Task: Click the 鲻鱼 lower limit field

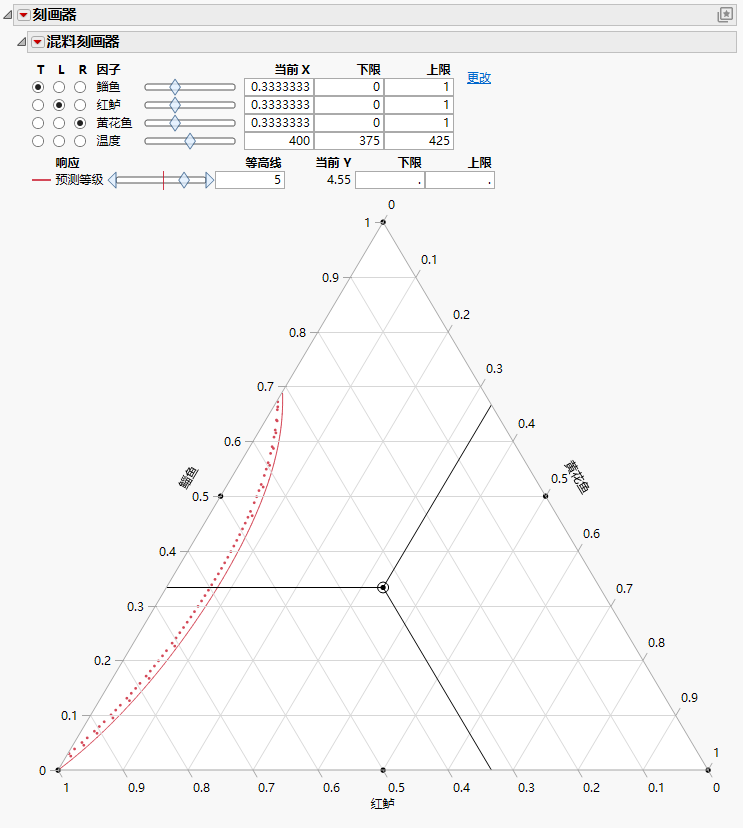Action: click(349, 87)
